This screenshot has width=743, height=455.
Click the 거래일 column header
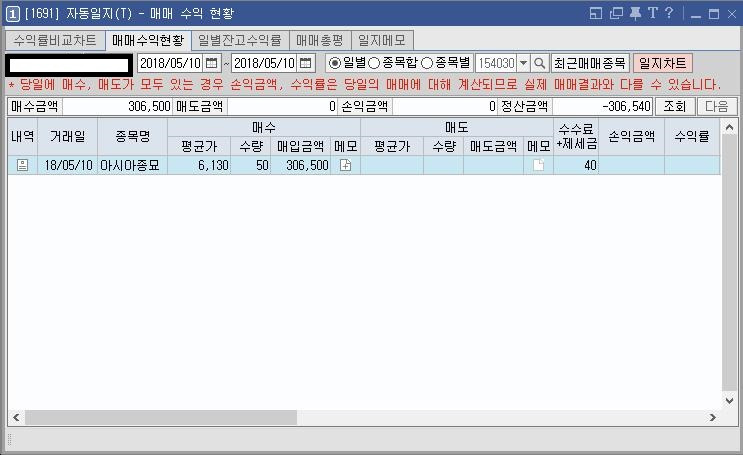pyautogui.click(x=68, y=136)
